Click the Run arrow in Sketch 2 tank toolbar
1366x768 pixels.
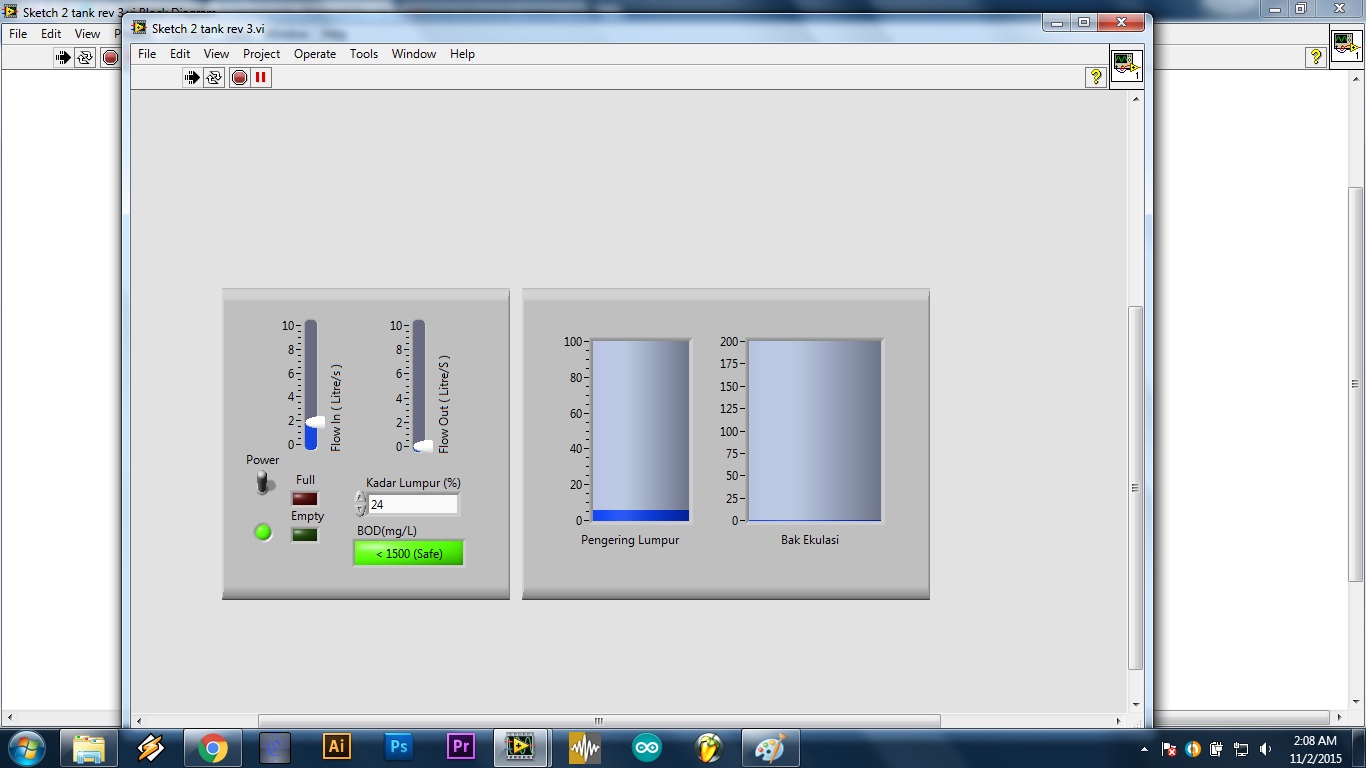(192, 77)
